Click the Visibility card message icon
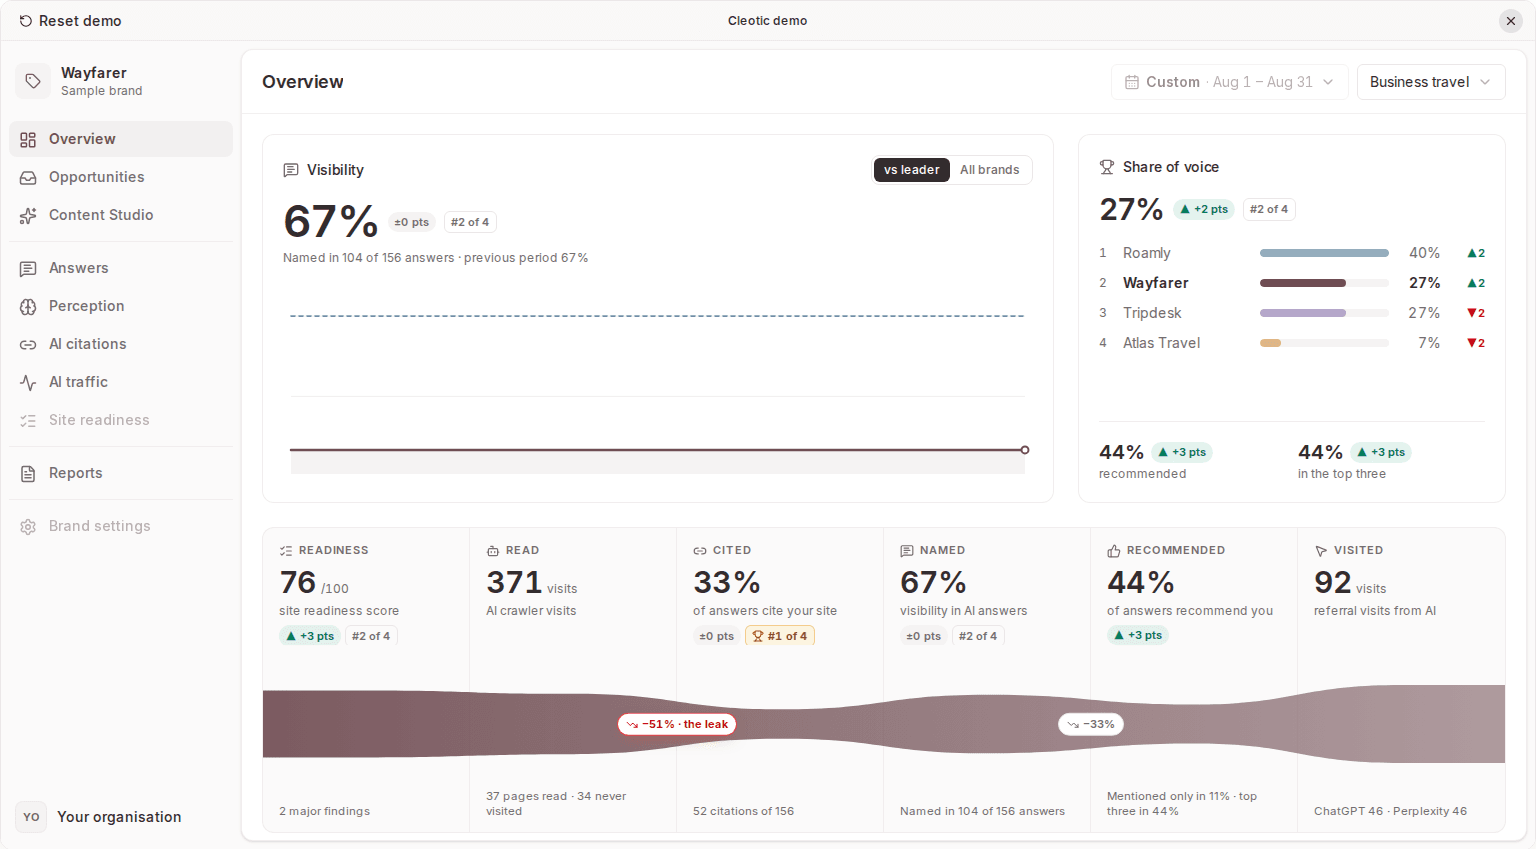This screenshot has height=851, width=1536. 291,170
